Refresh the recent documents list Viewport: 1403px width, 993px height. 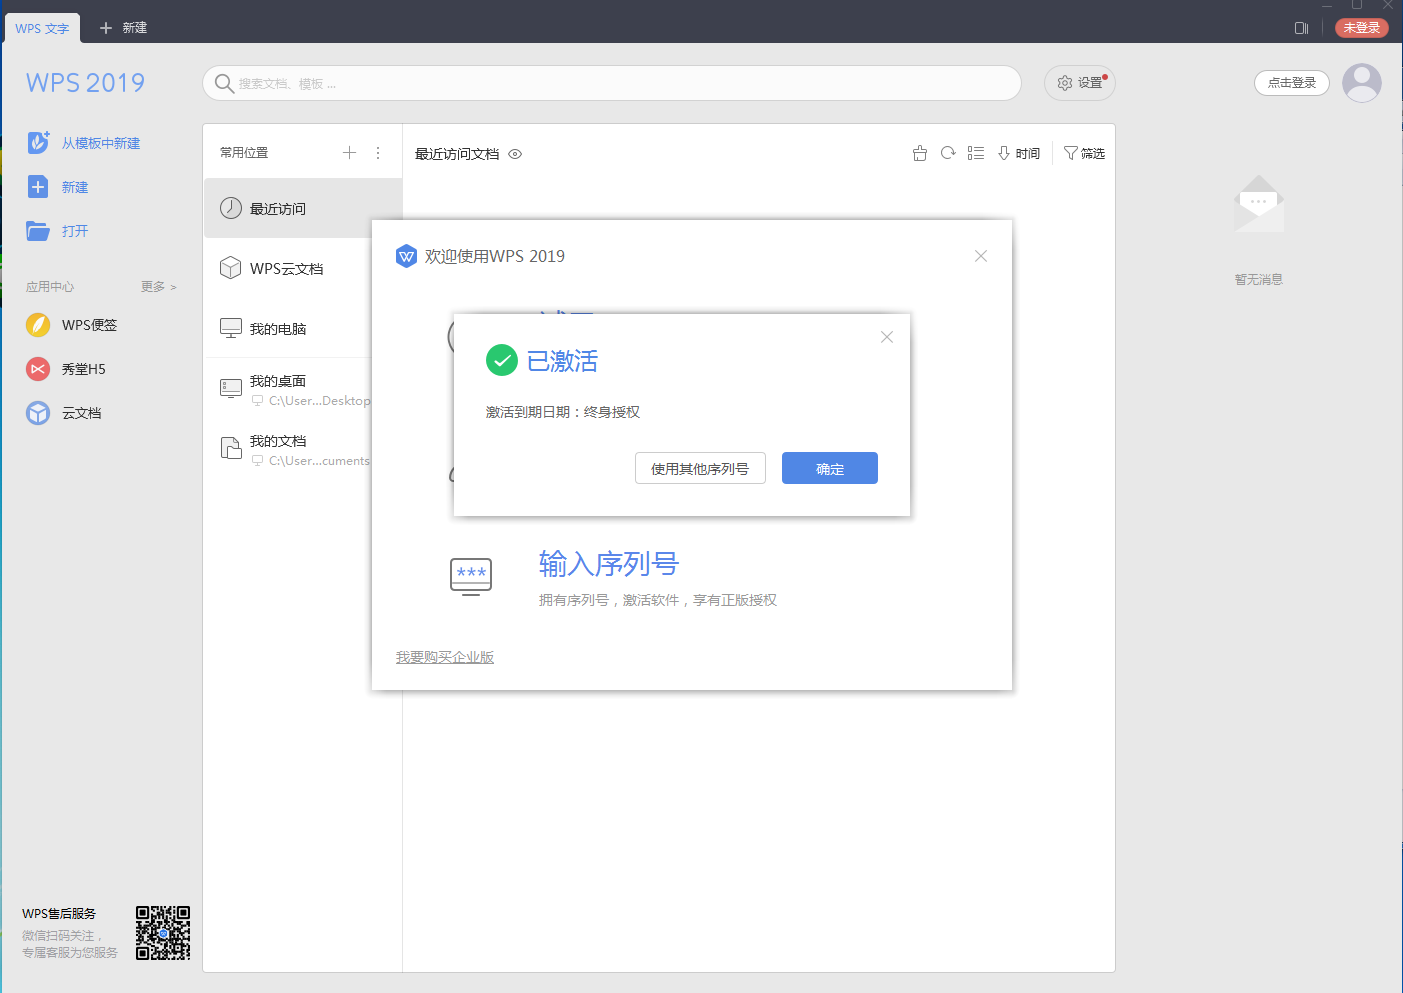[948, 153]
